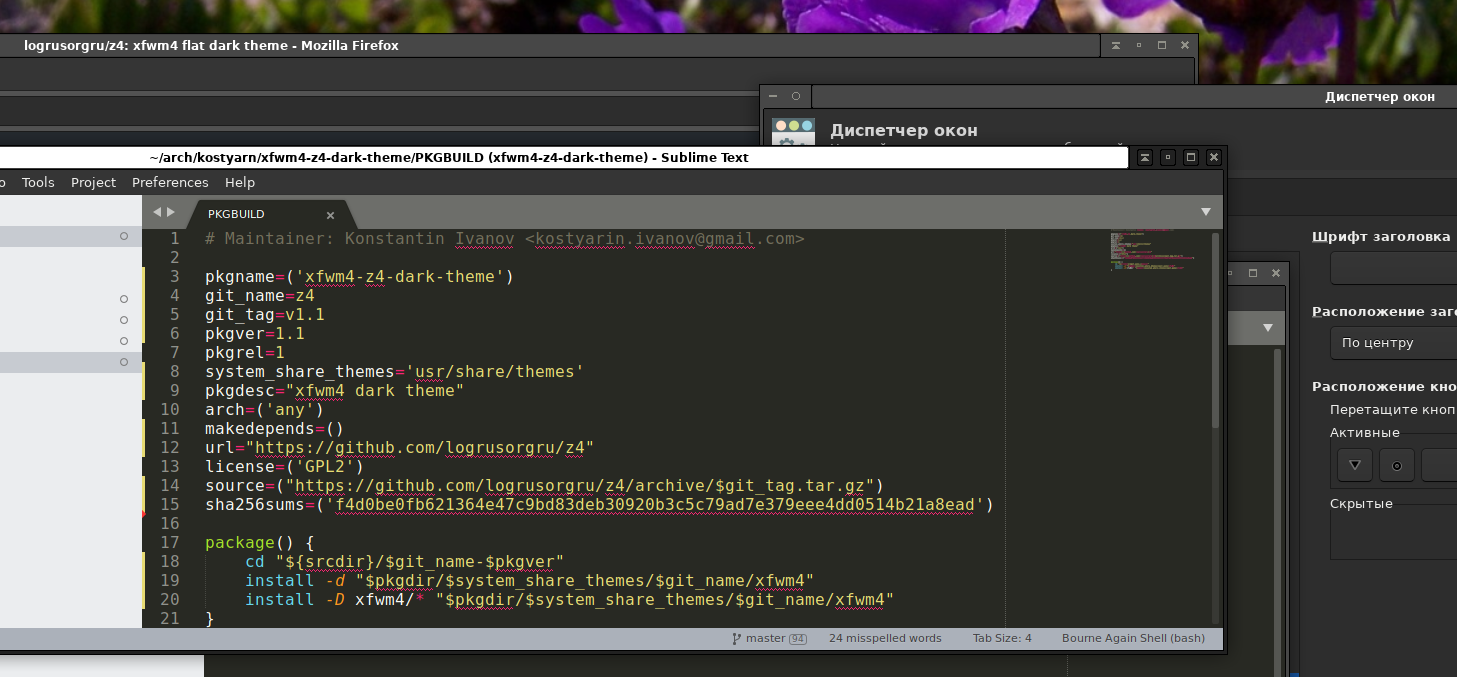Shade the Sublime Text window (roll-up icon)
This screenshot has width=1457, height=677.
pyautogui.click(x=1145, y=157)
